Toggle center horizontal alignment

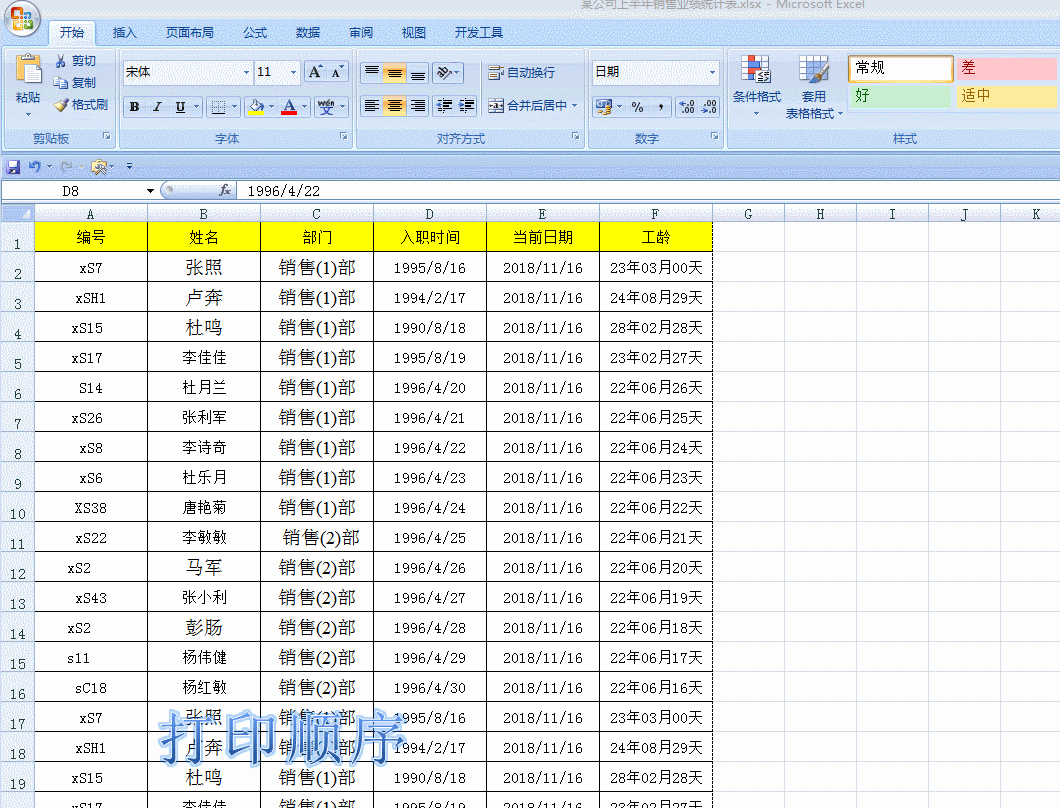395,105
